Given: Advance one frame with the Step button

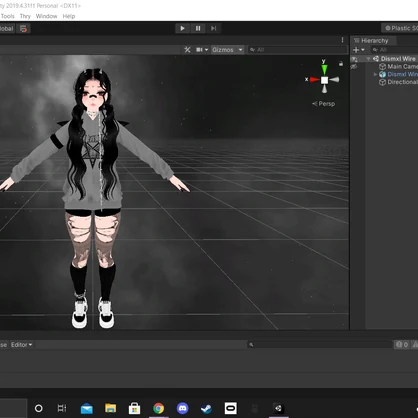Looking at the screenshot, I should [x=213, y=28].
